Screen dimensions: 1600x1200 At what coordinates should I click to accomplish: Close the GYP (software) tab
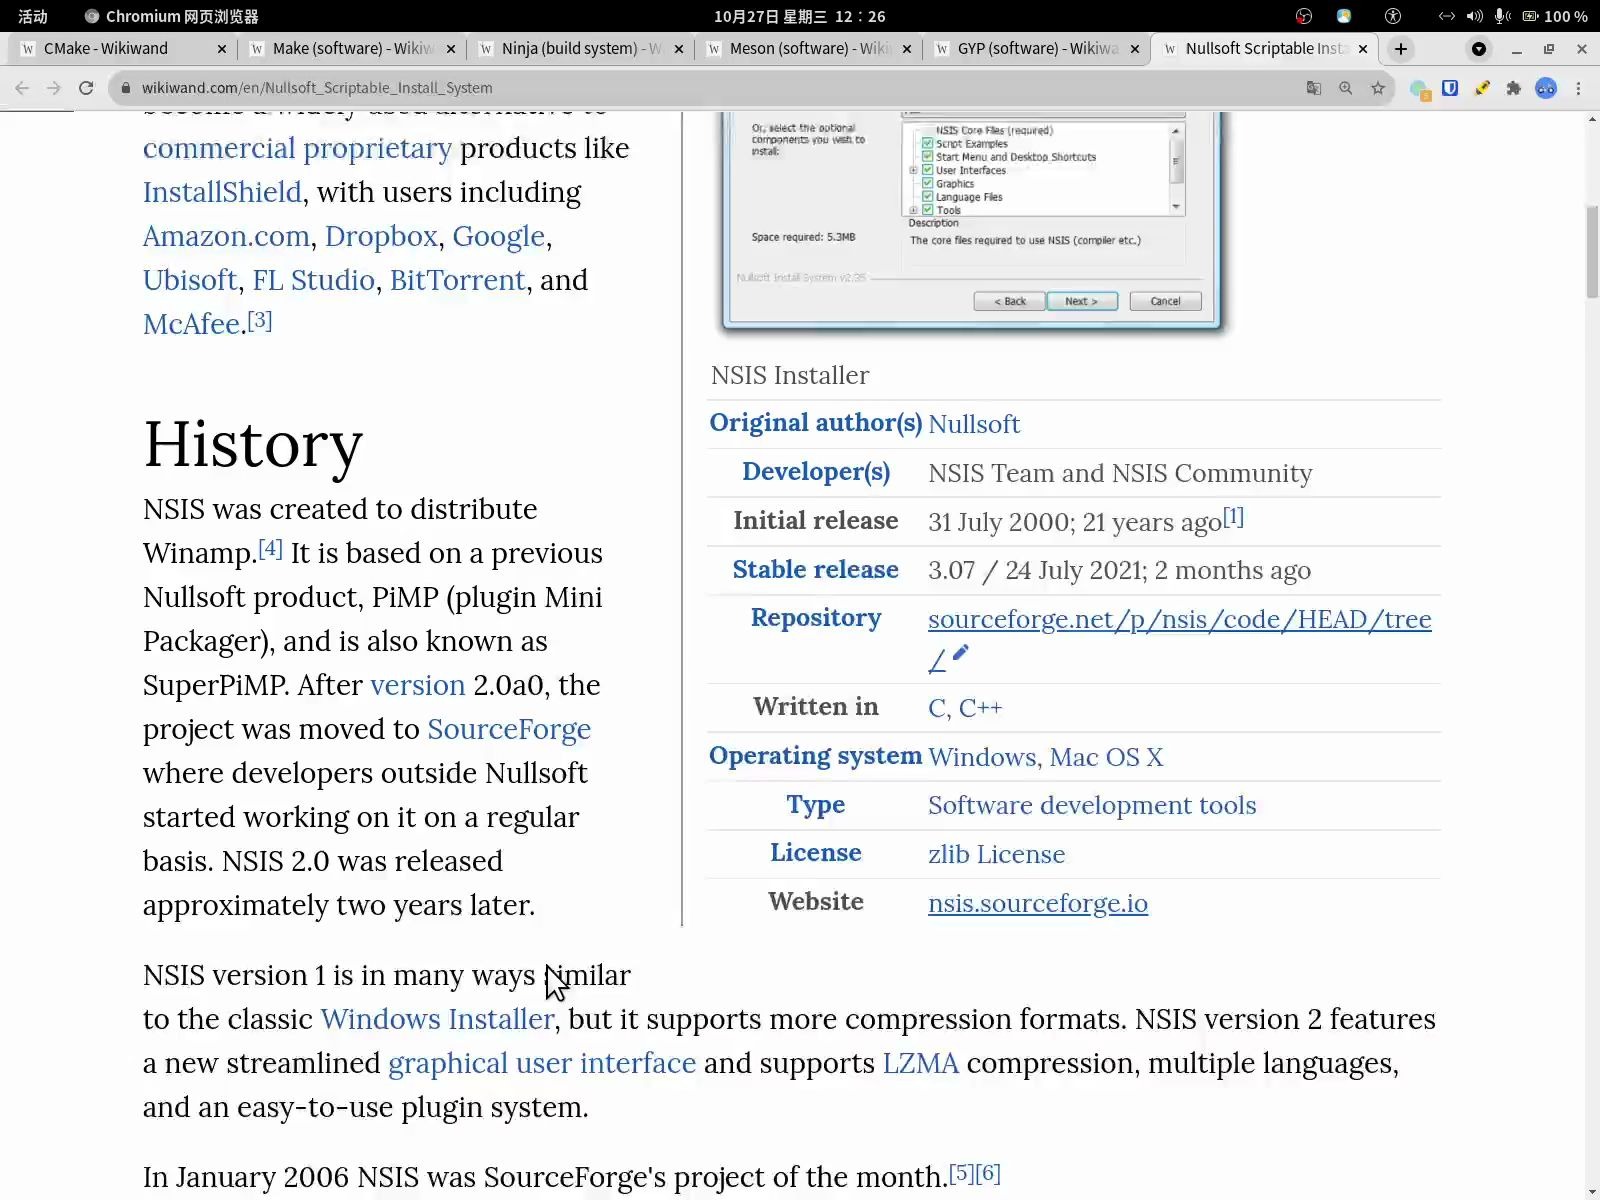[x=1135, y=49]
